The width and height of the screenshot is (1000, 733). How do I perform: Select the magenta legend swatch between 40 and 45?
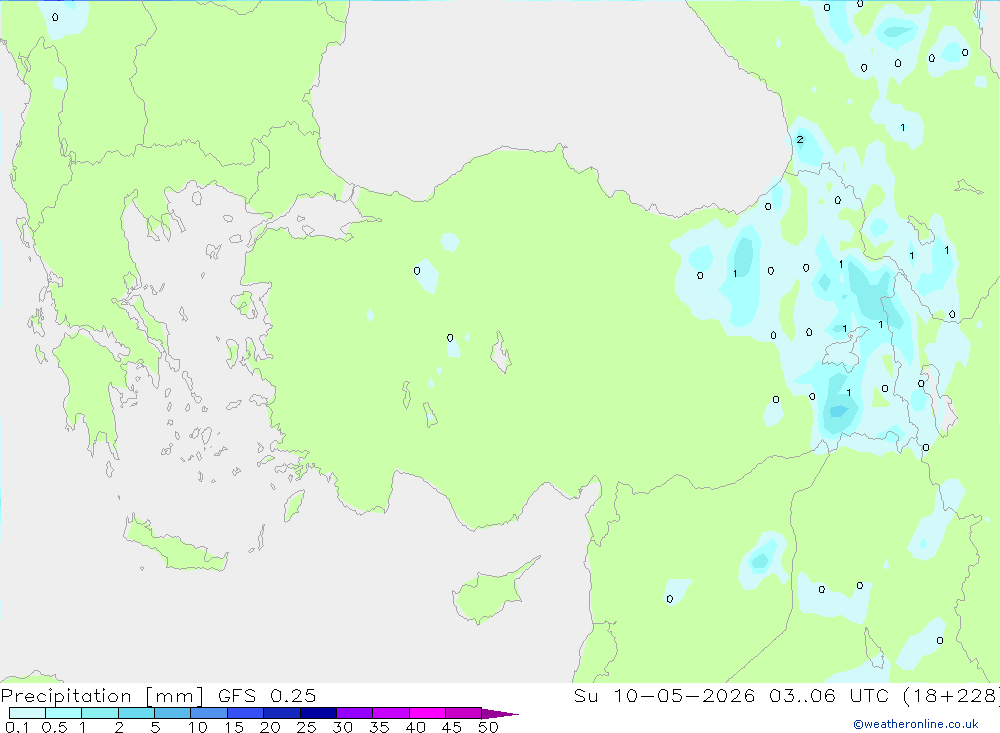[x=427, y=713]
